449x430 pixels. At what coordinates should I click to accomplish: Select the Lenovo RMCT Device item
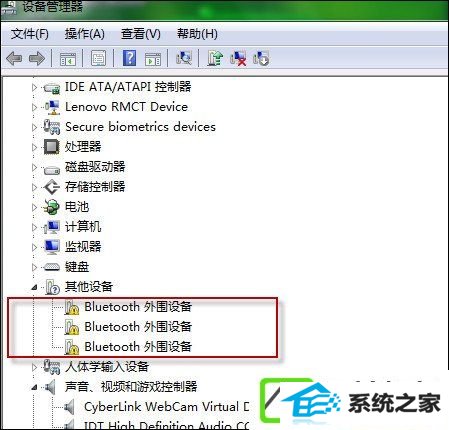coord(126,107)
